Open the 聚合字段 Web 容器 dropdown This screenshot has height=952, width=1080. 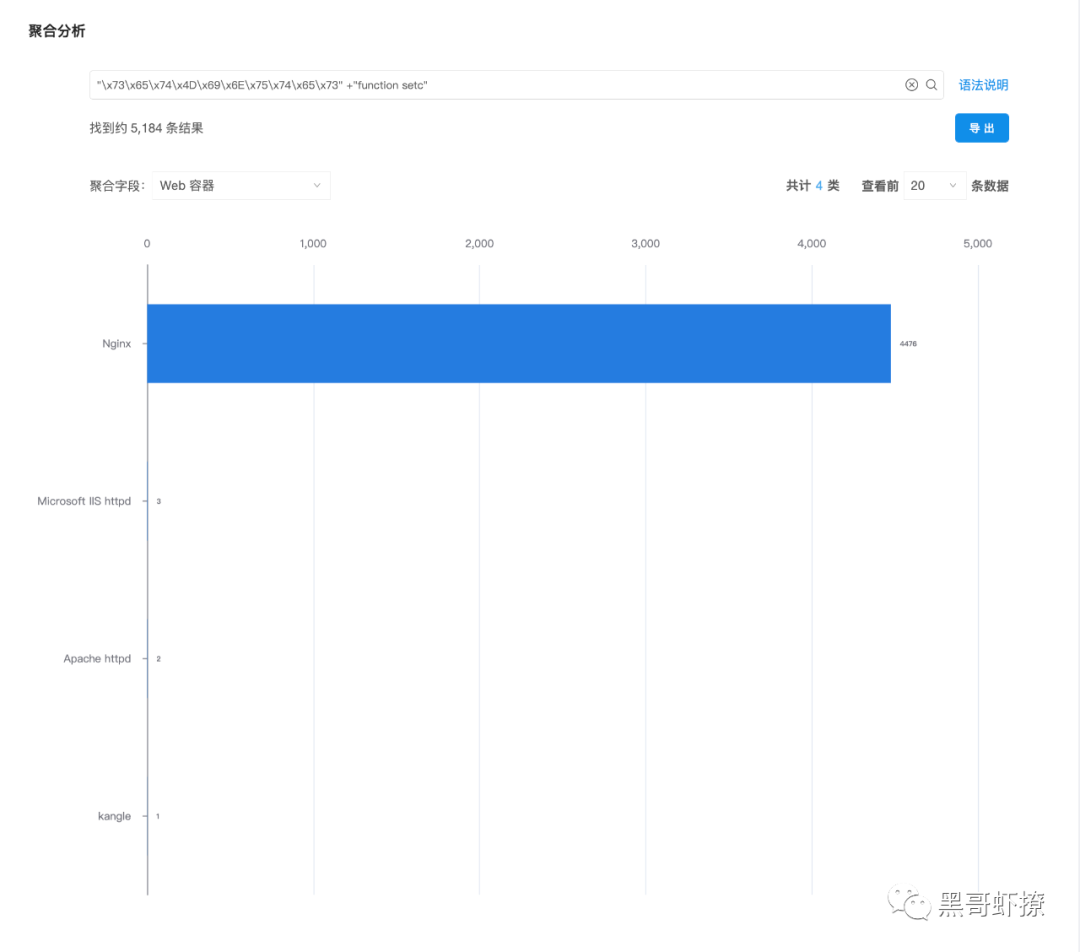241,185
